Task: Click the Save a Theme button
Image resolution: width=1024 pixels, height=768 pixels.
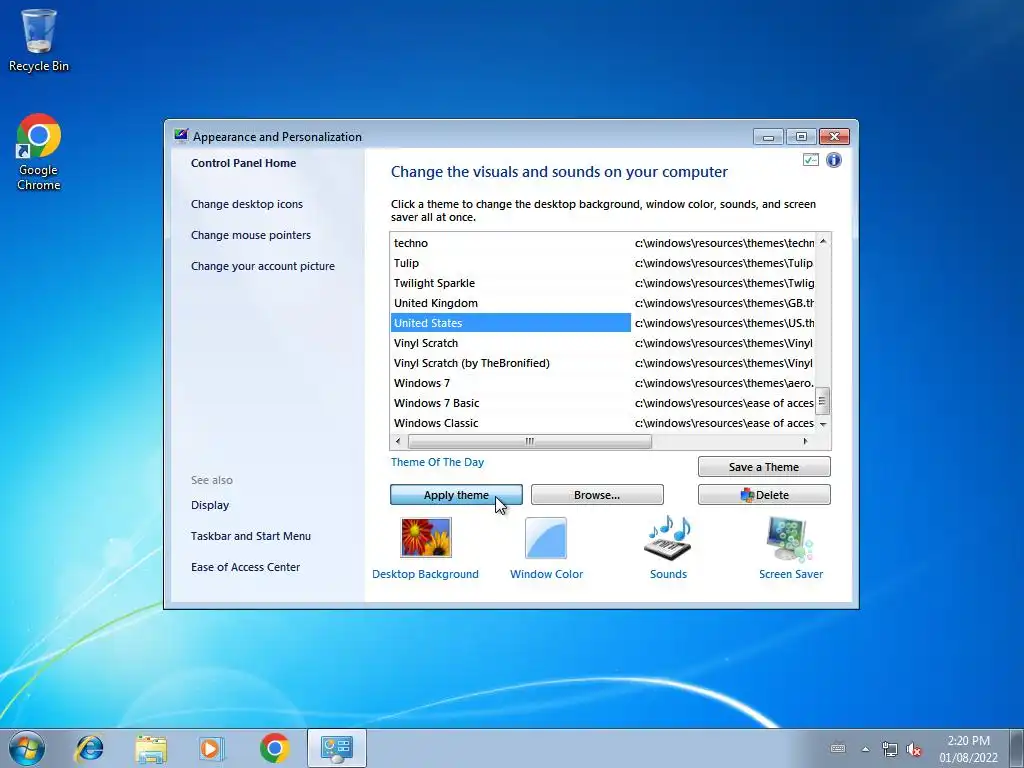Action: pyautogui.click(x=764, y=466)
